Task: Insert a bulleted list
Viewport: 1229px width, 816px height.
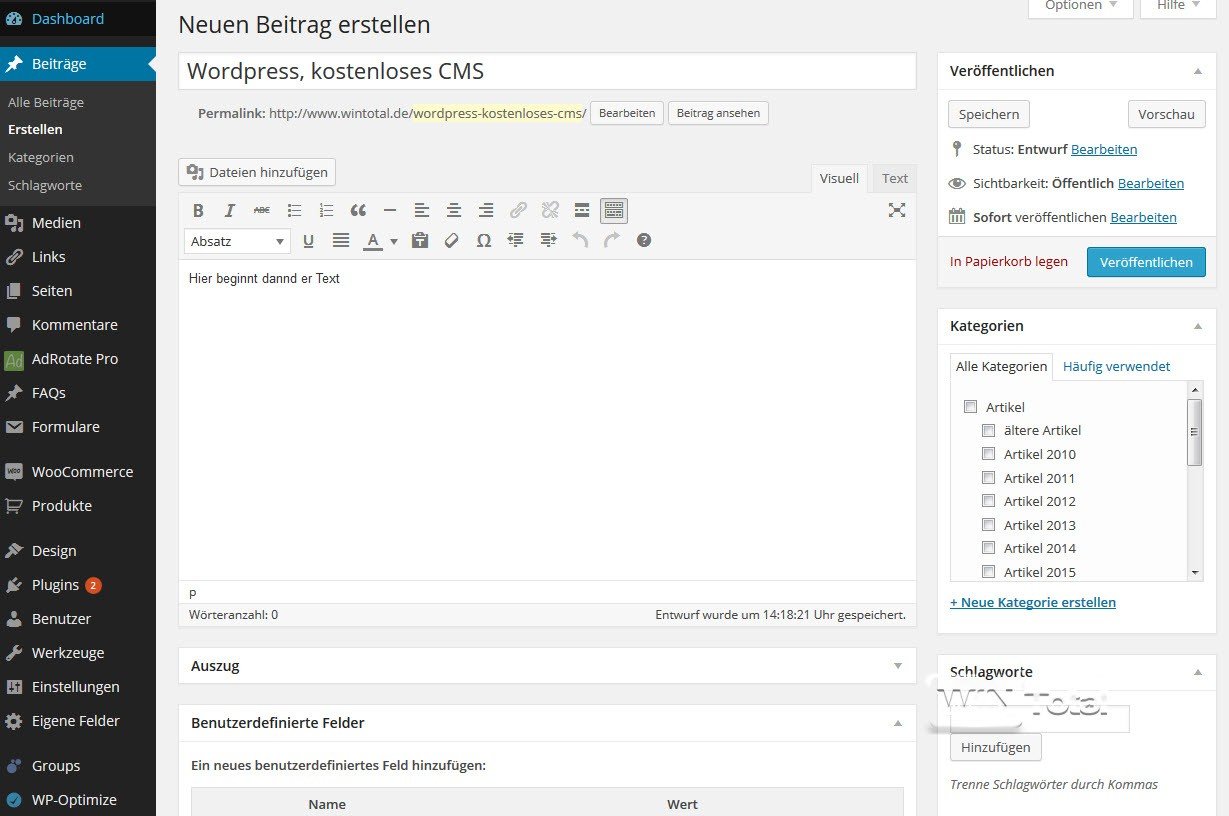Action: (294, 210)
